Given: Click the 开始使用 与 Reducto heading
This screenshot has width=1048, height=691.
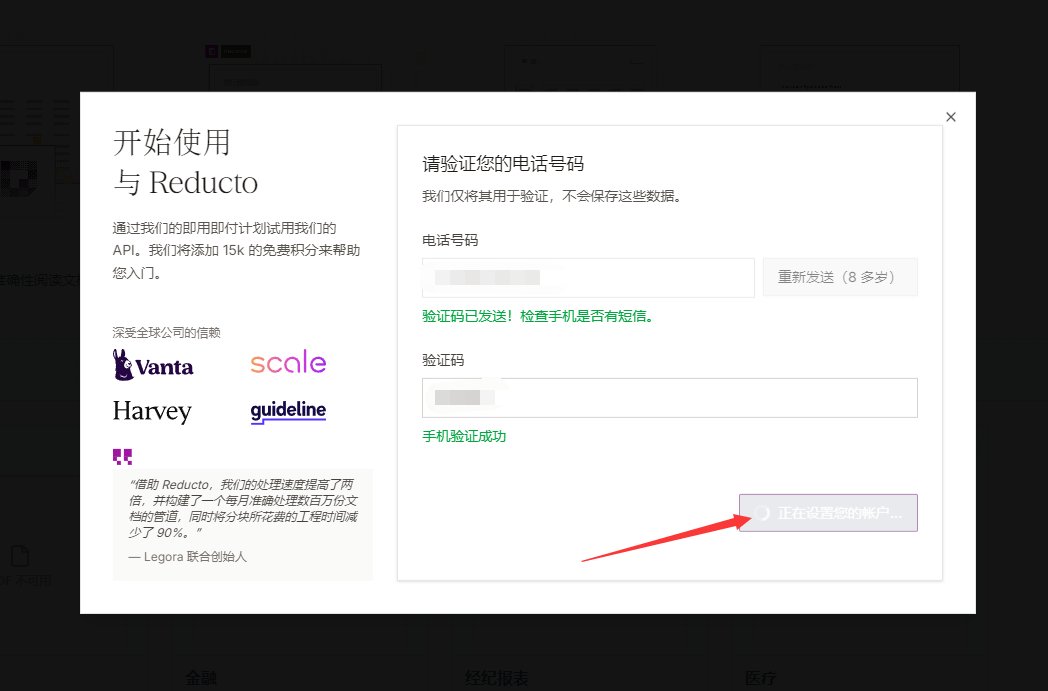Looking at the screenshot, I should click(185, 162).
